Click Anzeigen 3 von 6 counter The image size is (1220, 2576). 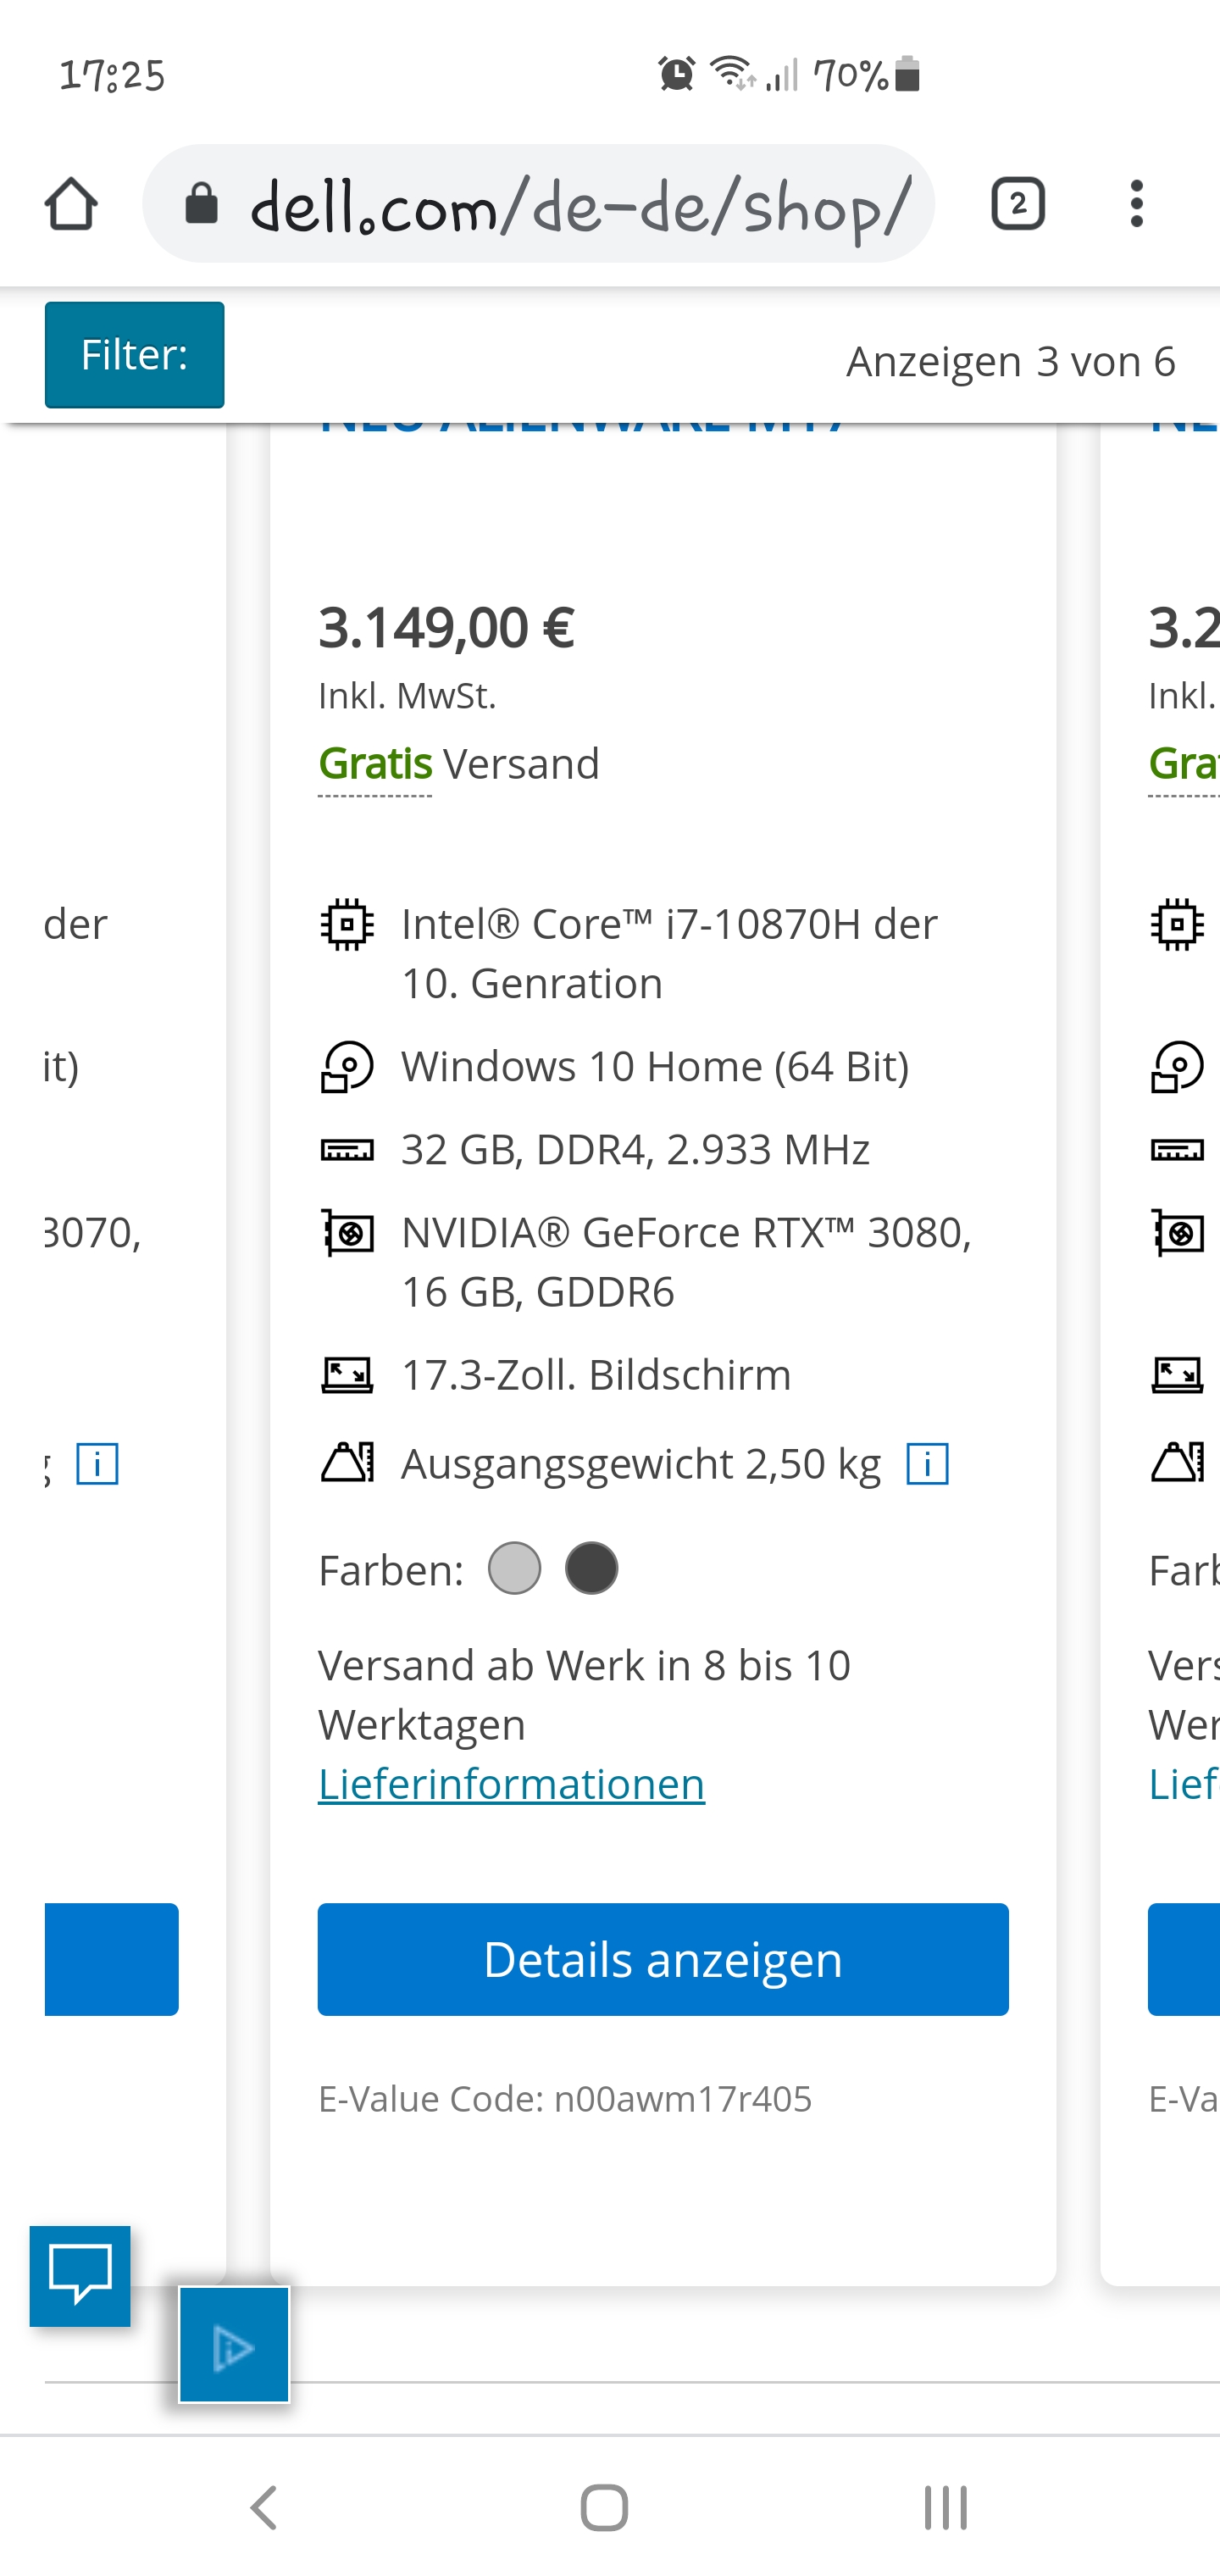(1011, 361)
